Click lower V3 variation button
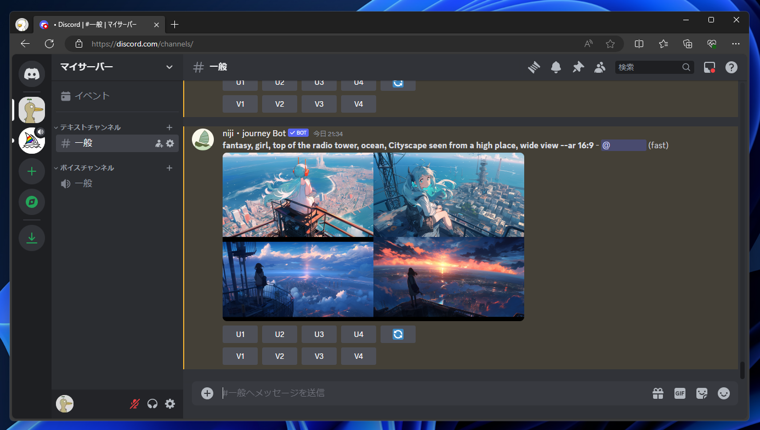The height and width of the screenshot is (430, 760). (319, 356)
